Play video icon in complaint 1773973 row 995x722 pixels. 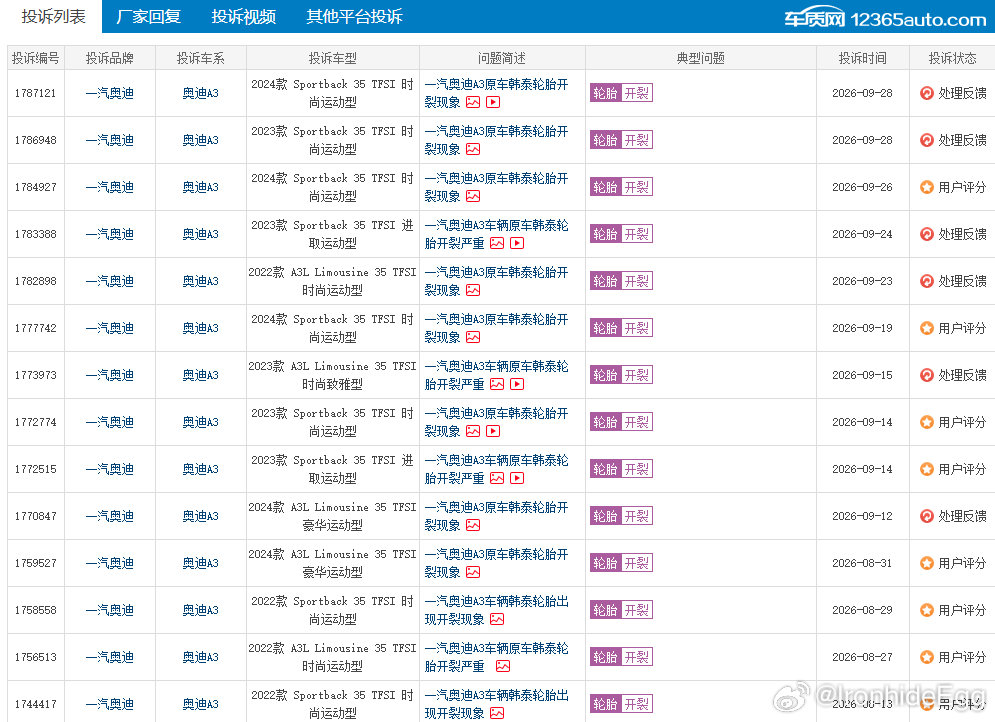pos(517,384)
